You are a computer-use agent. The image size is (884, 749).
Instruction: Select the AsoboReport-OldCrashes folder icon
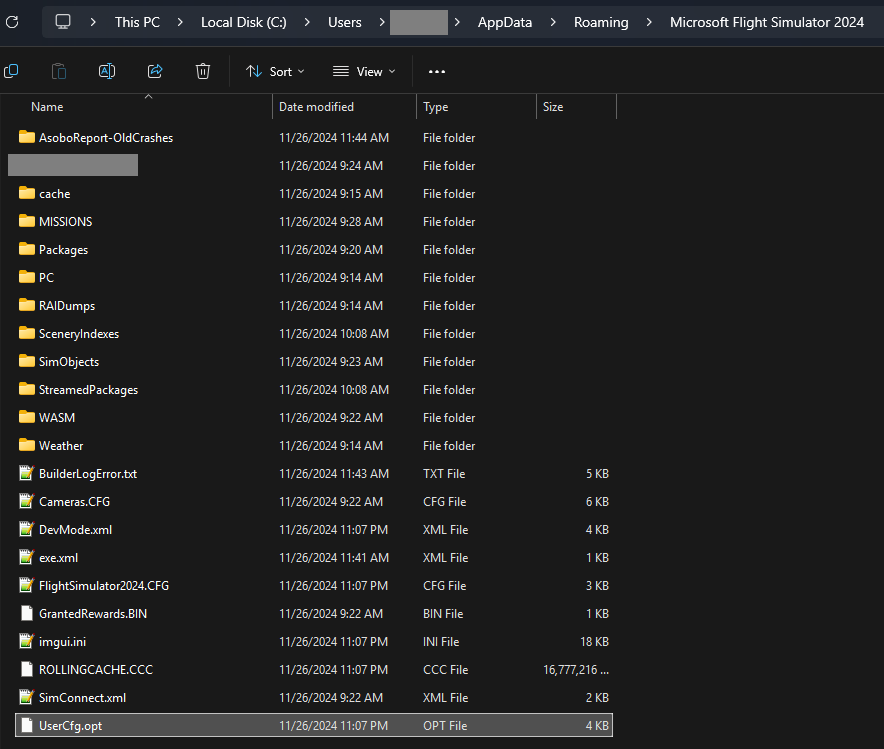26,137
